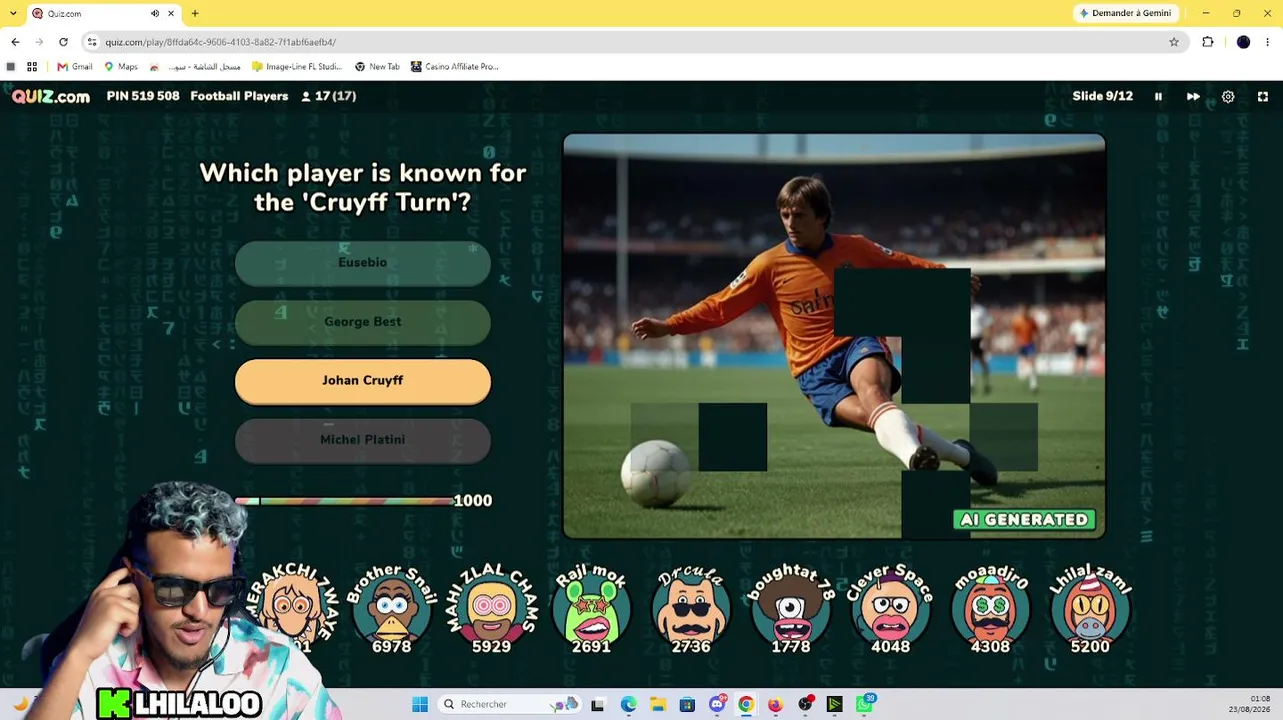Click the AI-generated footballer image
Image resolution: width=1283 pixels, height=720 pixels.
click(834, 336)
